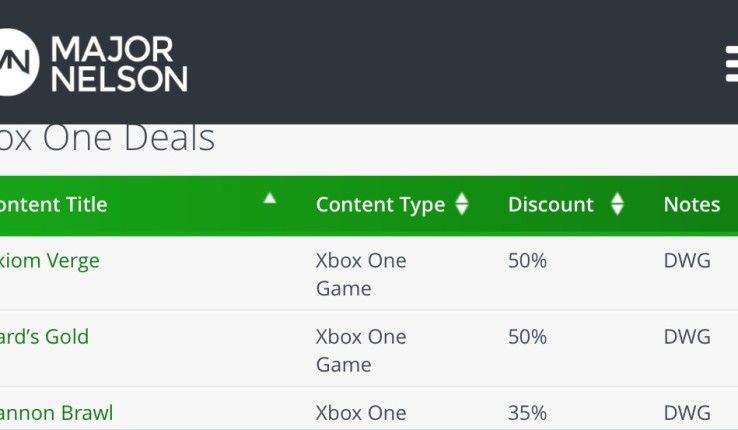Click the sort arrow beside Content Title
This screenshot has width=738, height=430.
tap(269, 199)
